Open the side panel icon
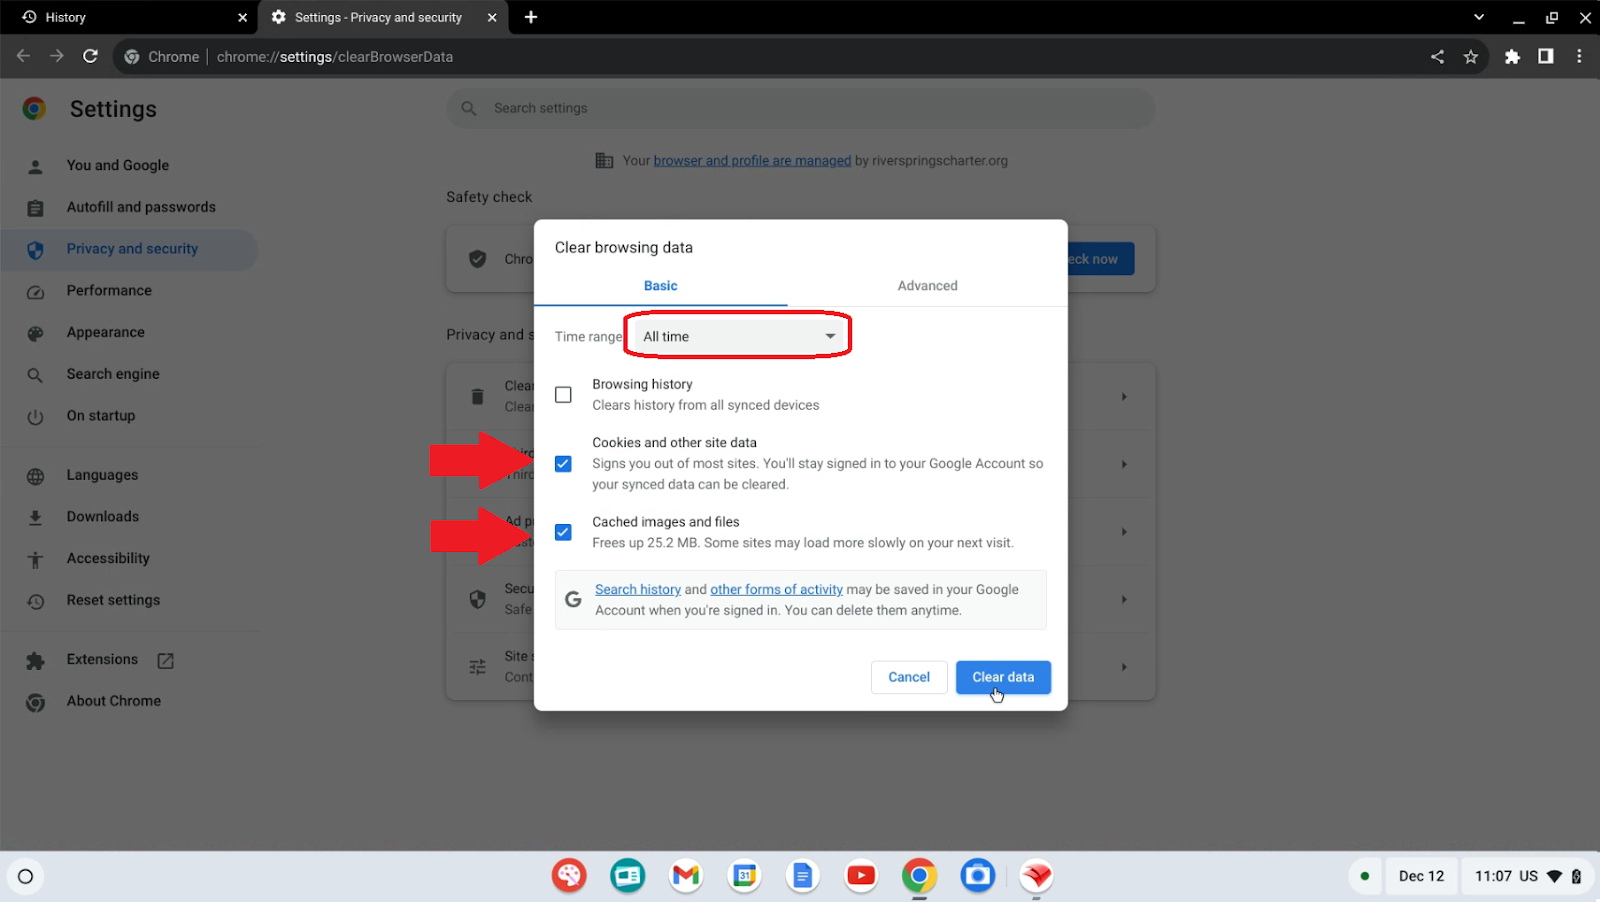Viewport: 1600px width, 902px height. [1545, 57]
